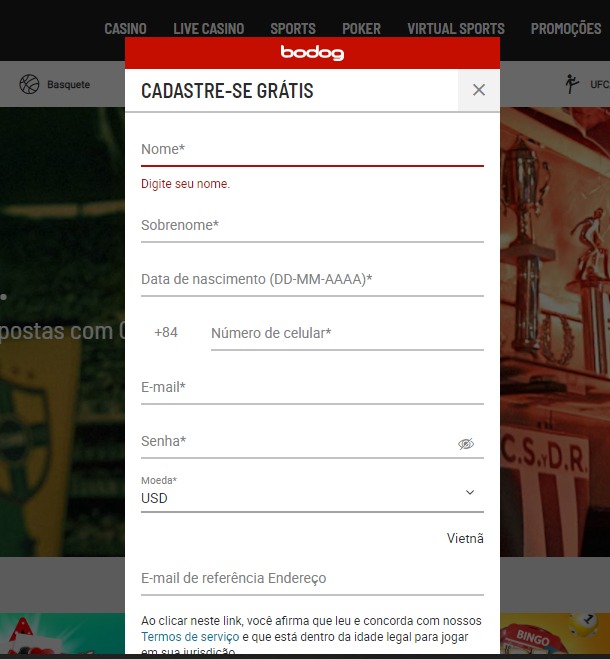Open the Live Casino menu item

pos(209,29)
